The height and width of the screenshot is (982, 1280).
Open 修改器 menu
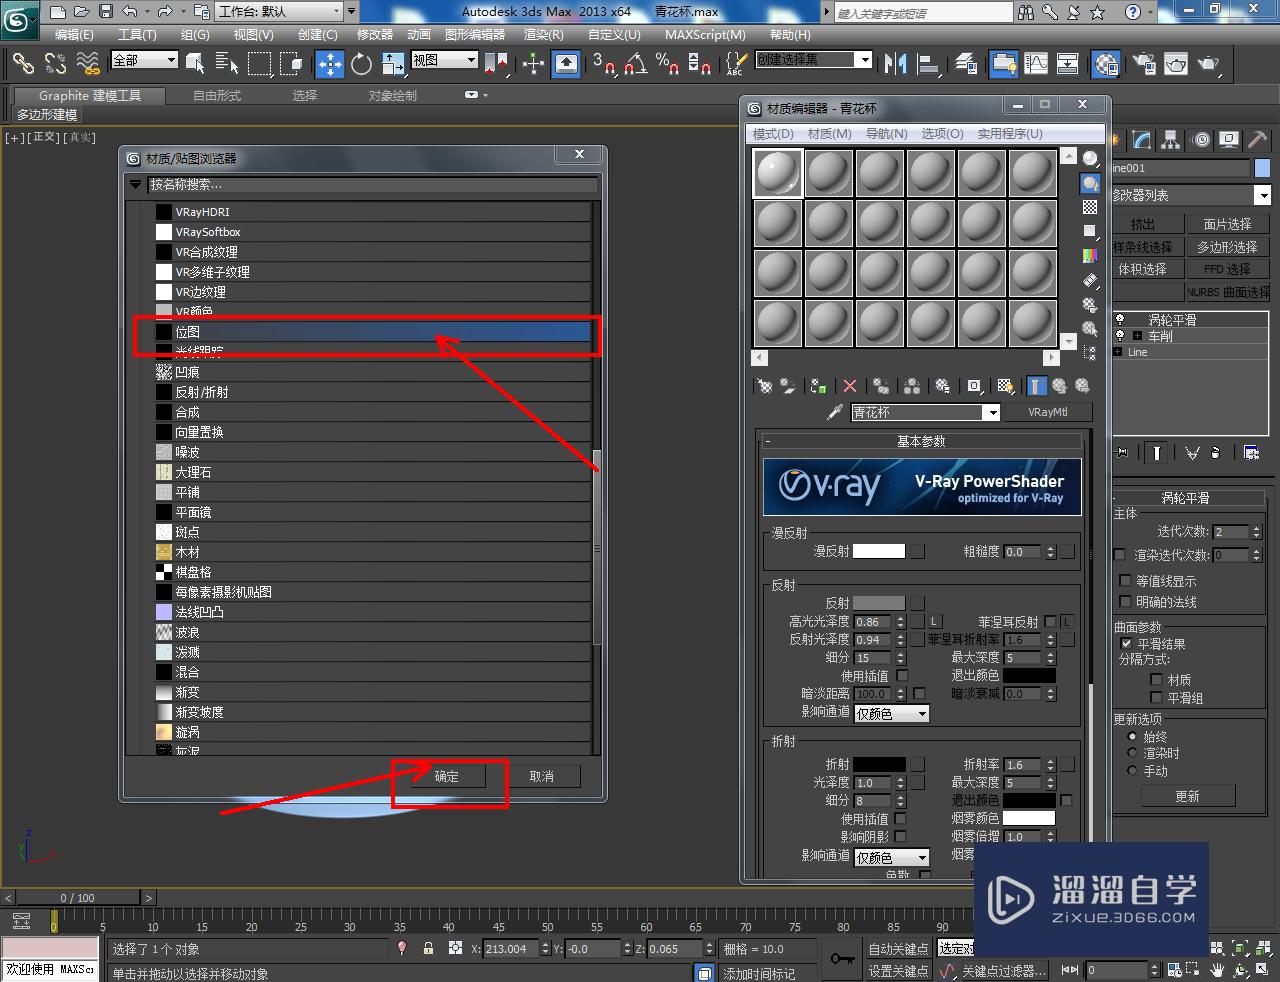tap(375, 34)
